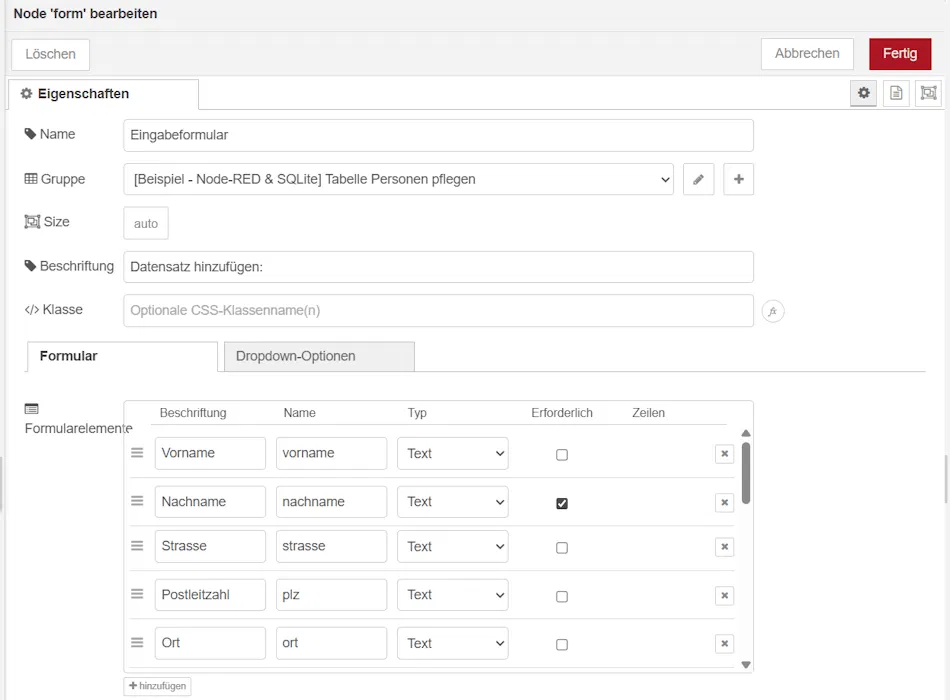Open the Gruppe dropdown
This screenshot has height=700, width=950.
(398, 179)
